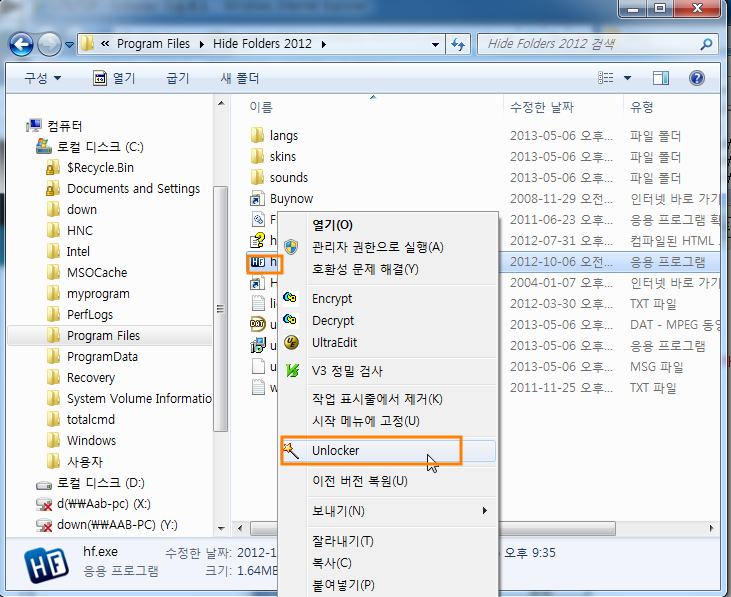Open the view options dropdown arrow

click(x=628, y=78)
